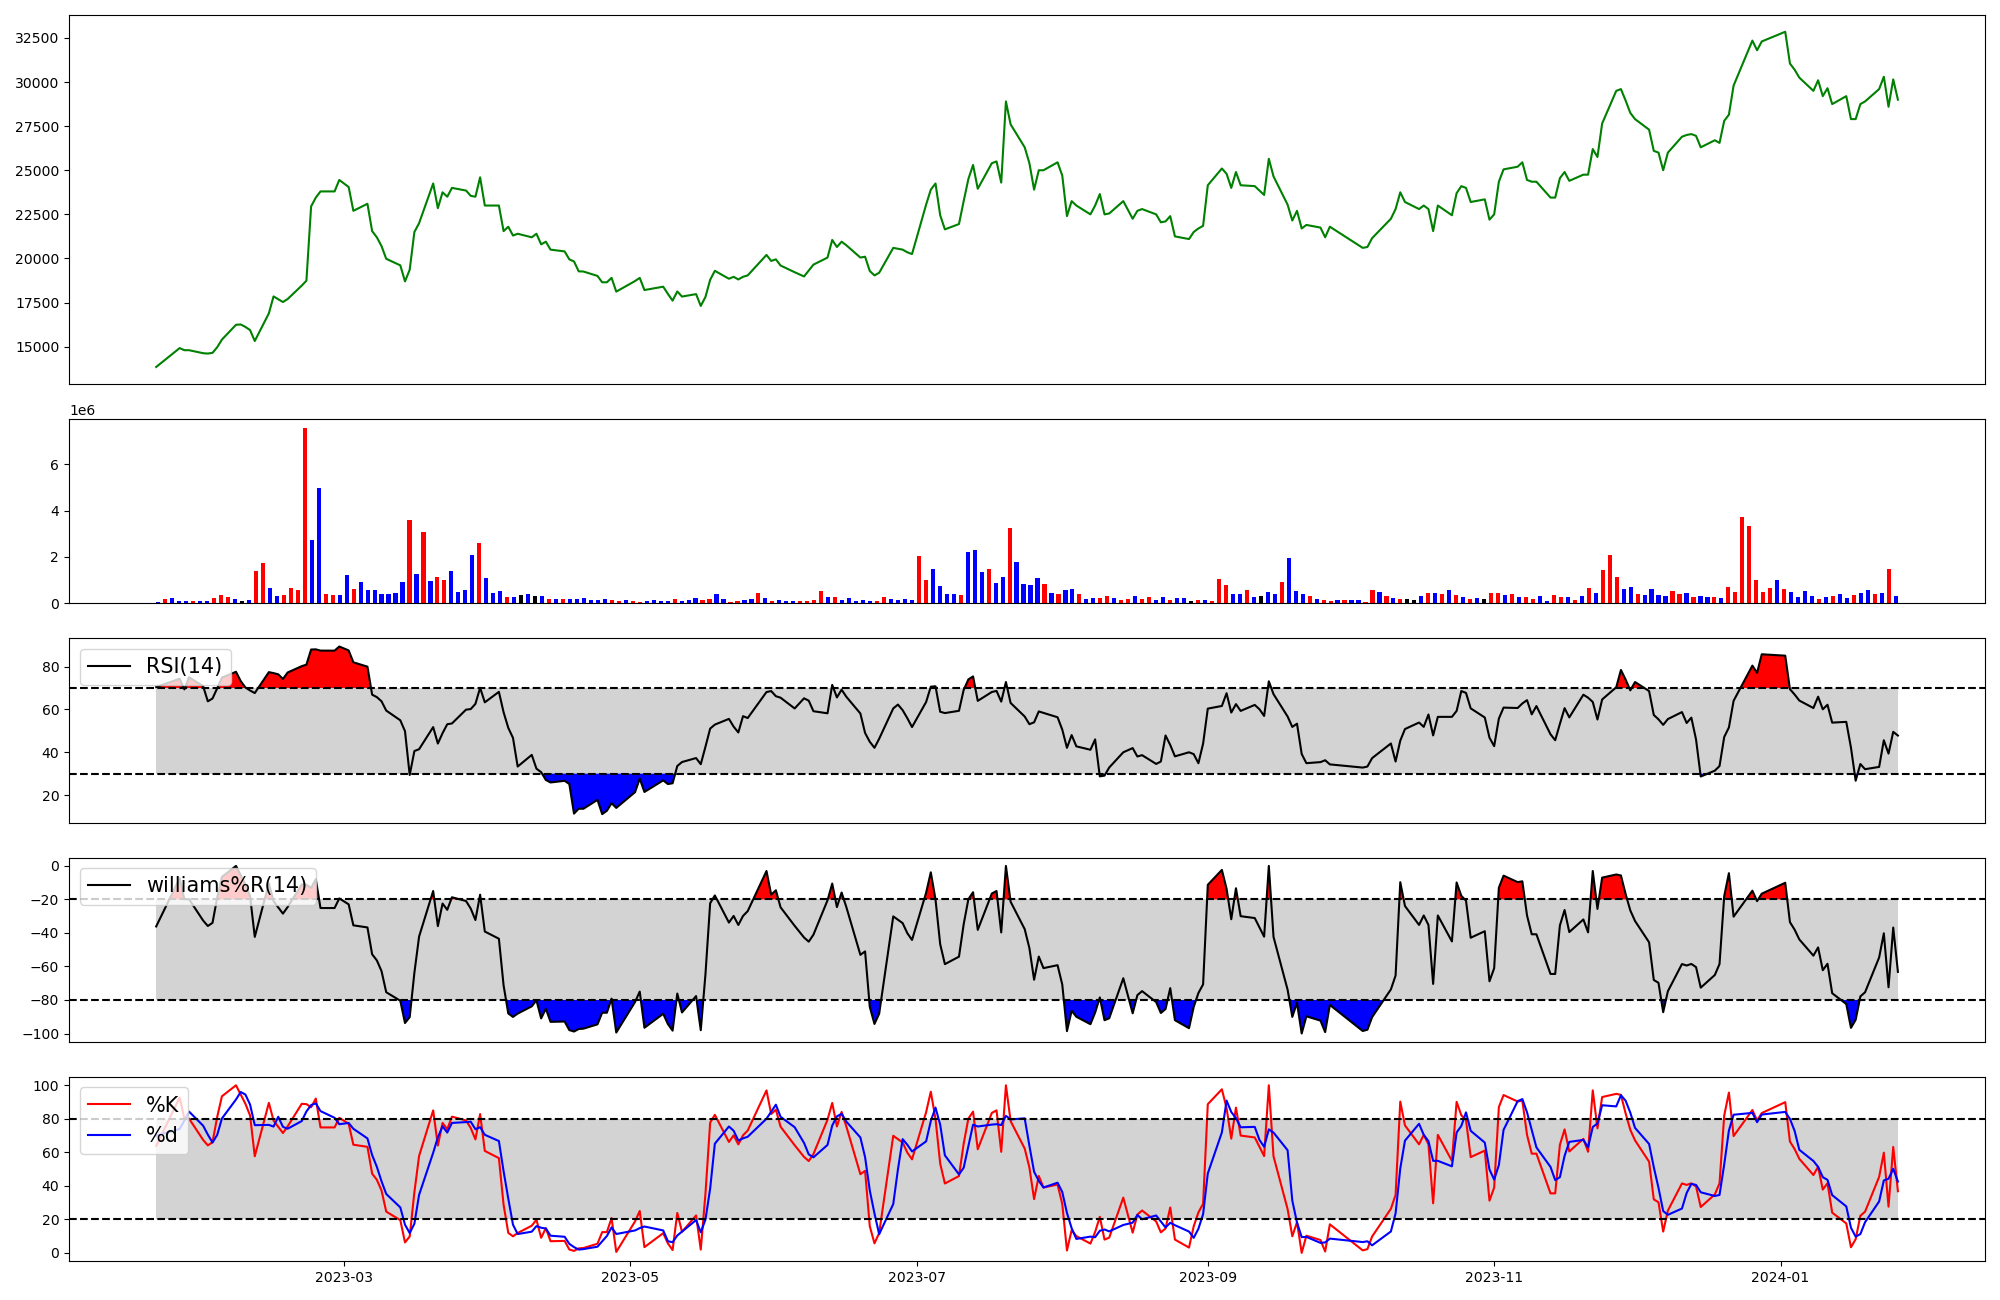Click the blue %d legend entry
This screenshot has width=2000, height=1300.
161,1135
